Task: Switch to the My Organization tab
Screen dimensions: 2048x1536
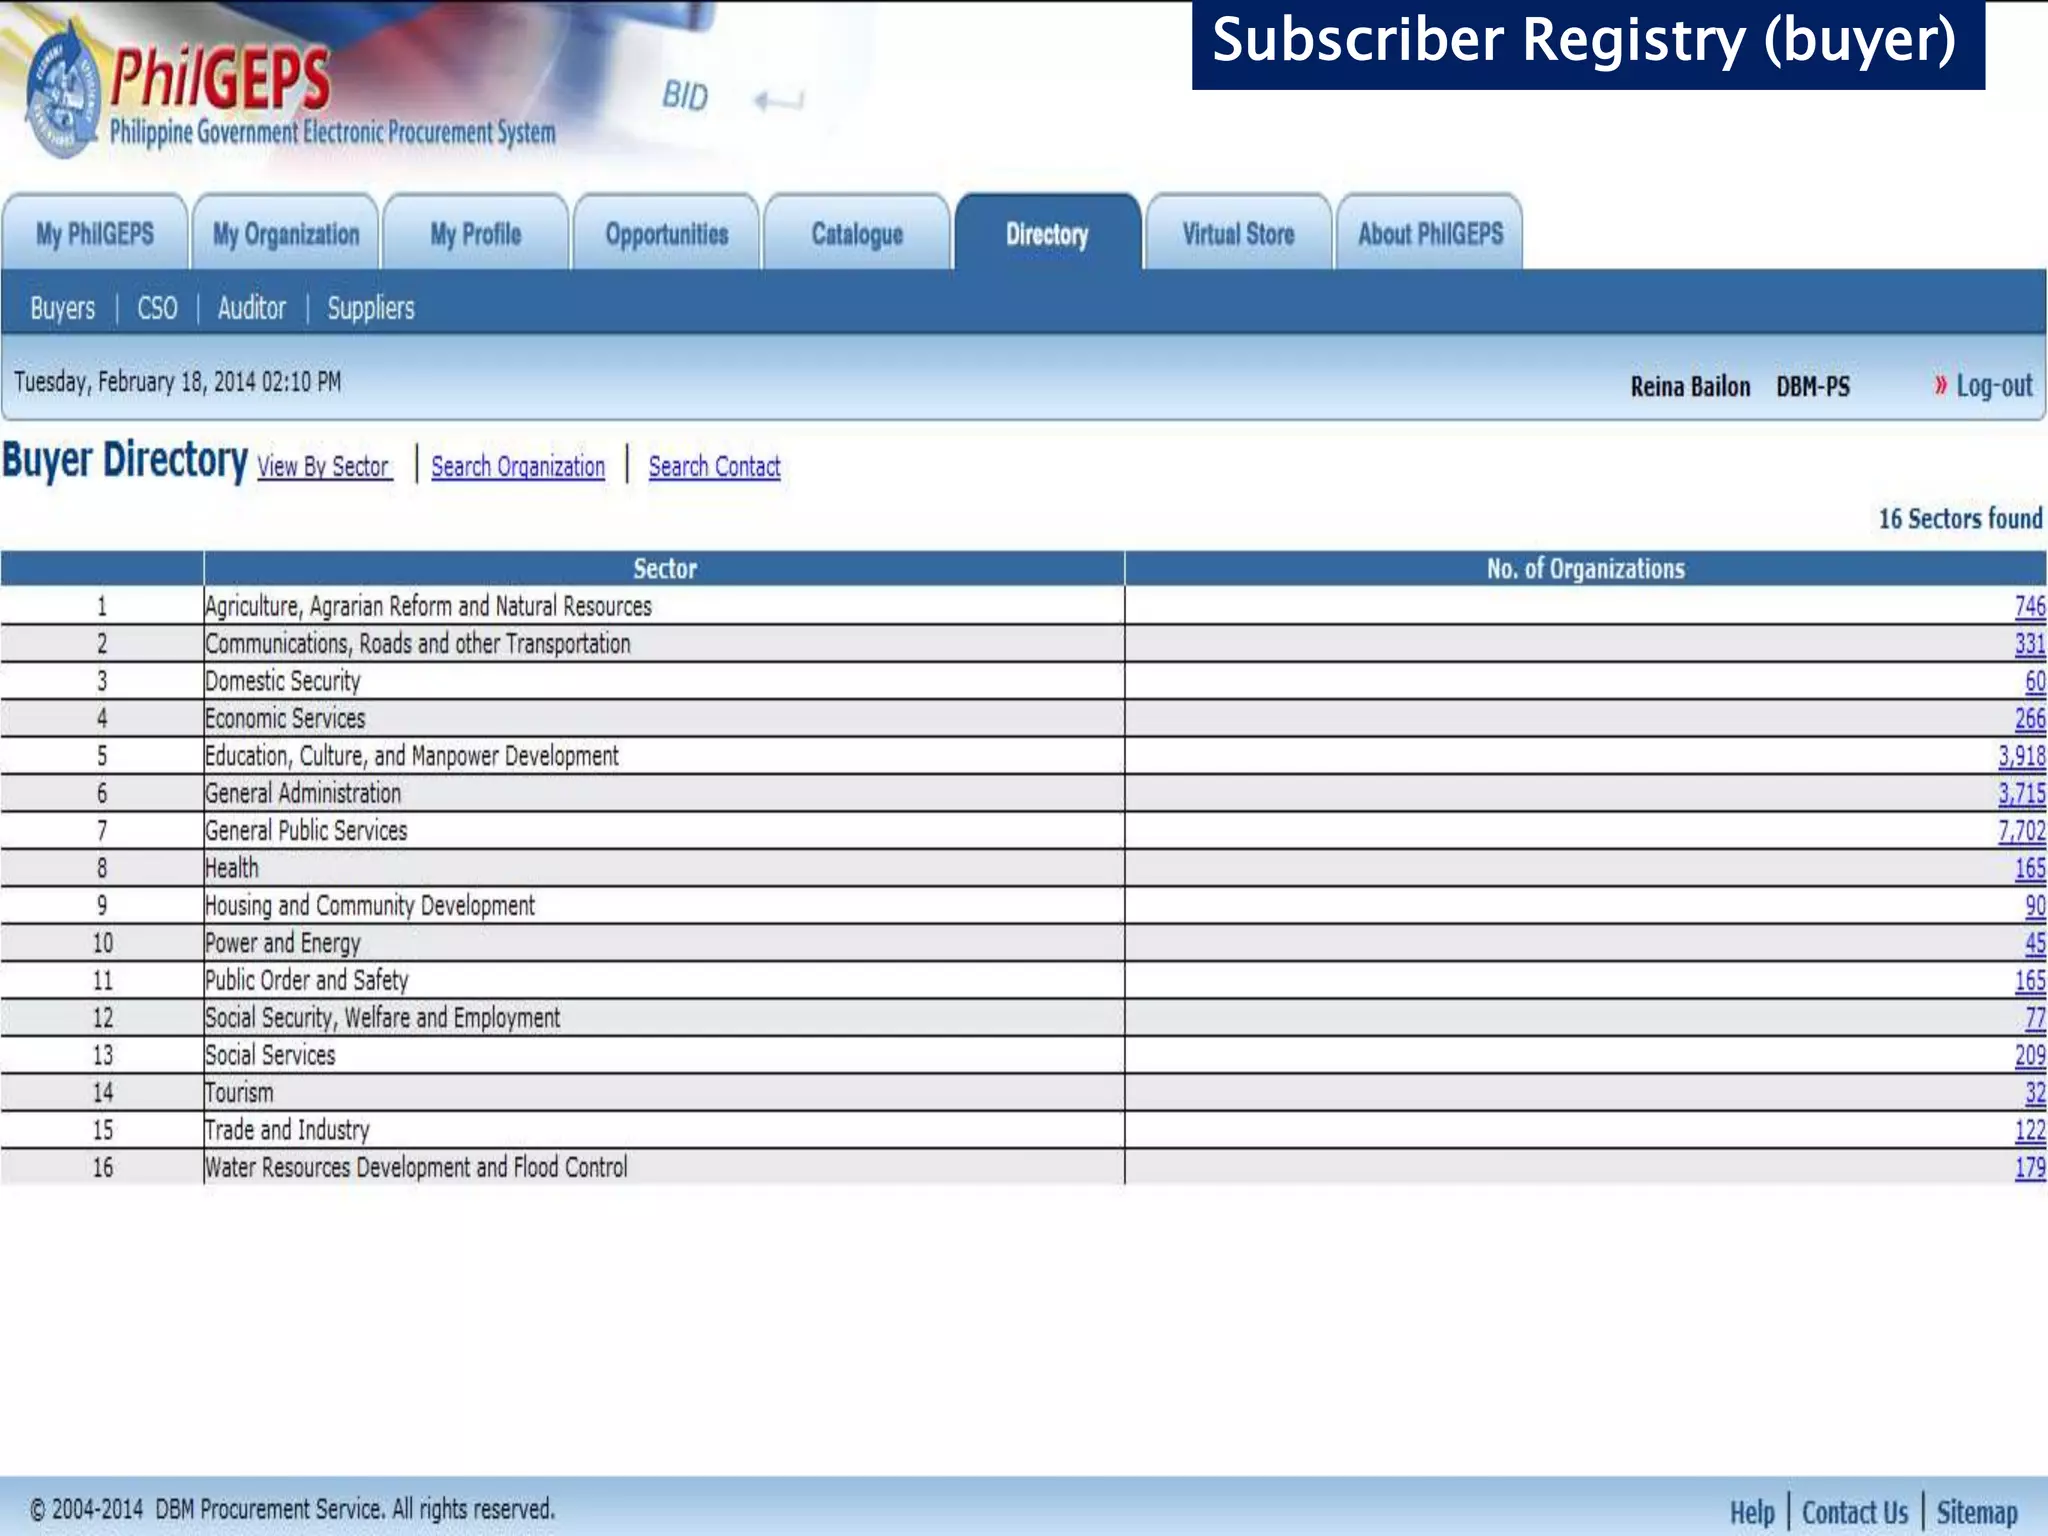Action: [x=286, y=234]
